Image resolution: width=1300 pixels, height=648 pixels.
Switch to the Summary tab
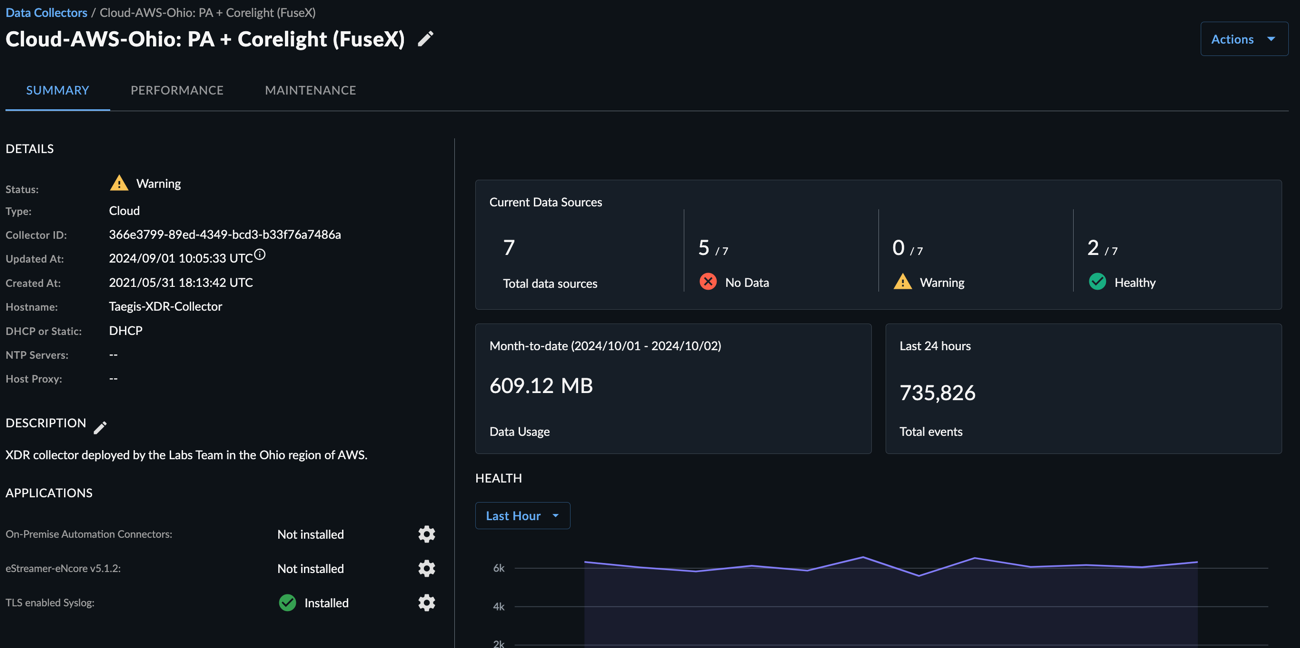click(58, 90)
